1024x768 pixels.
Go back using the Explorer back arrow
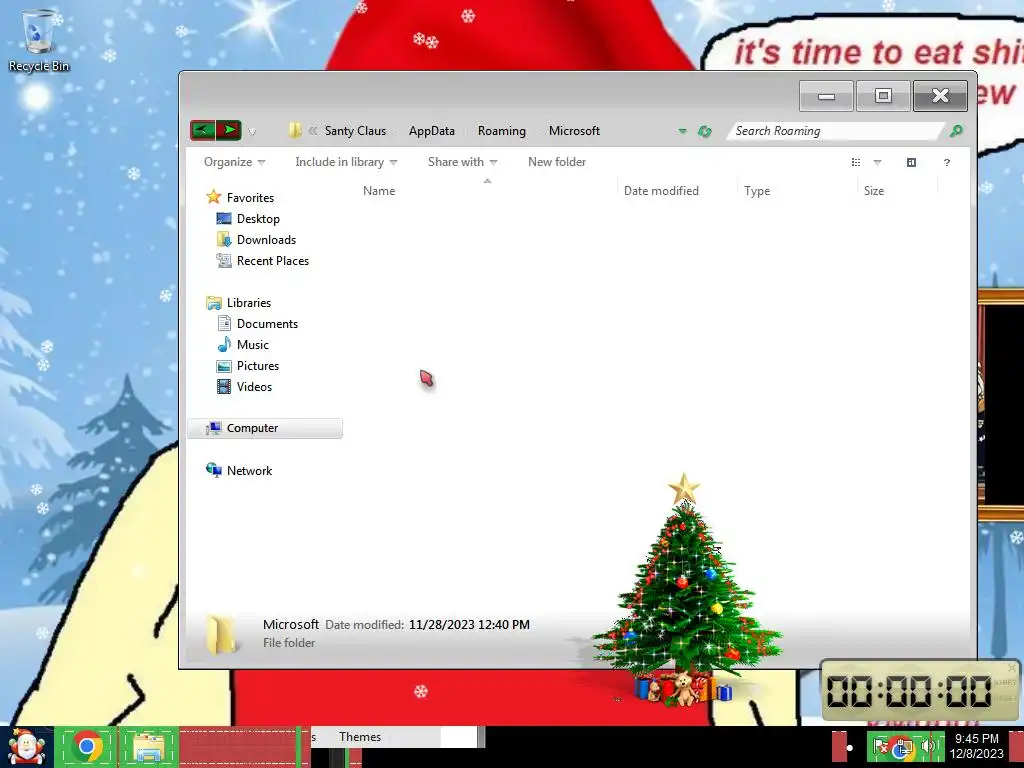click(x=203, y=130)
